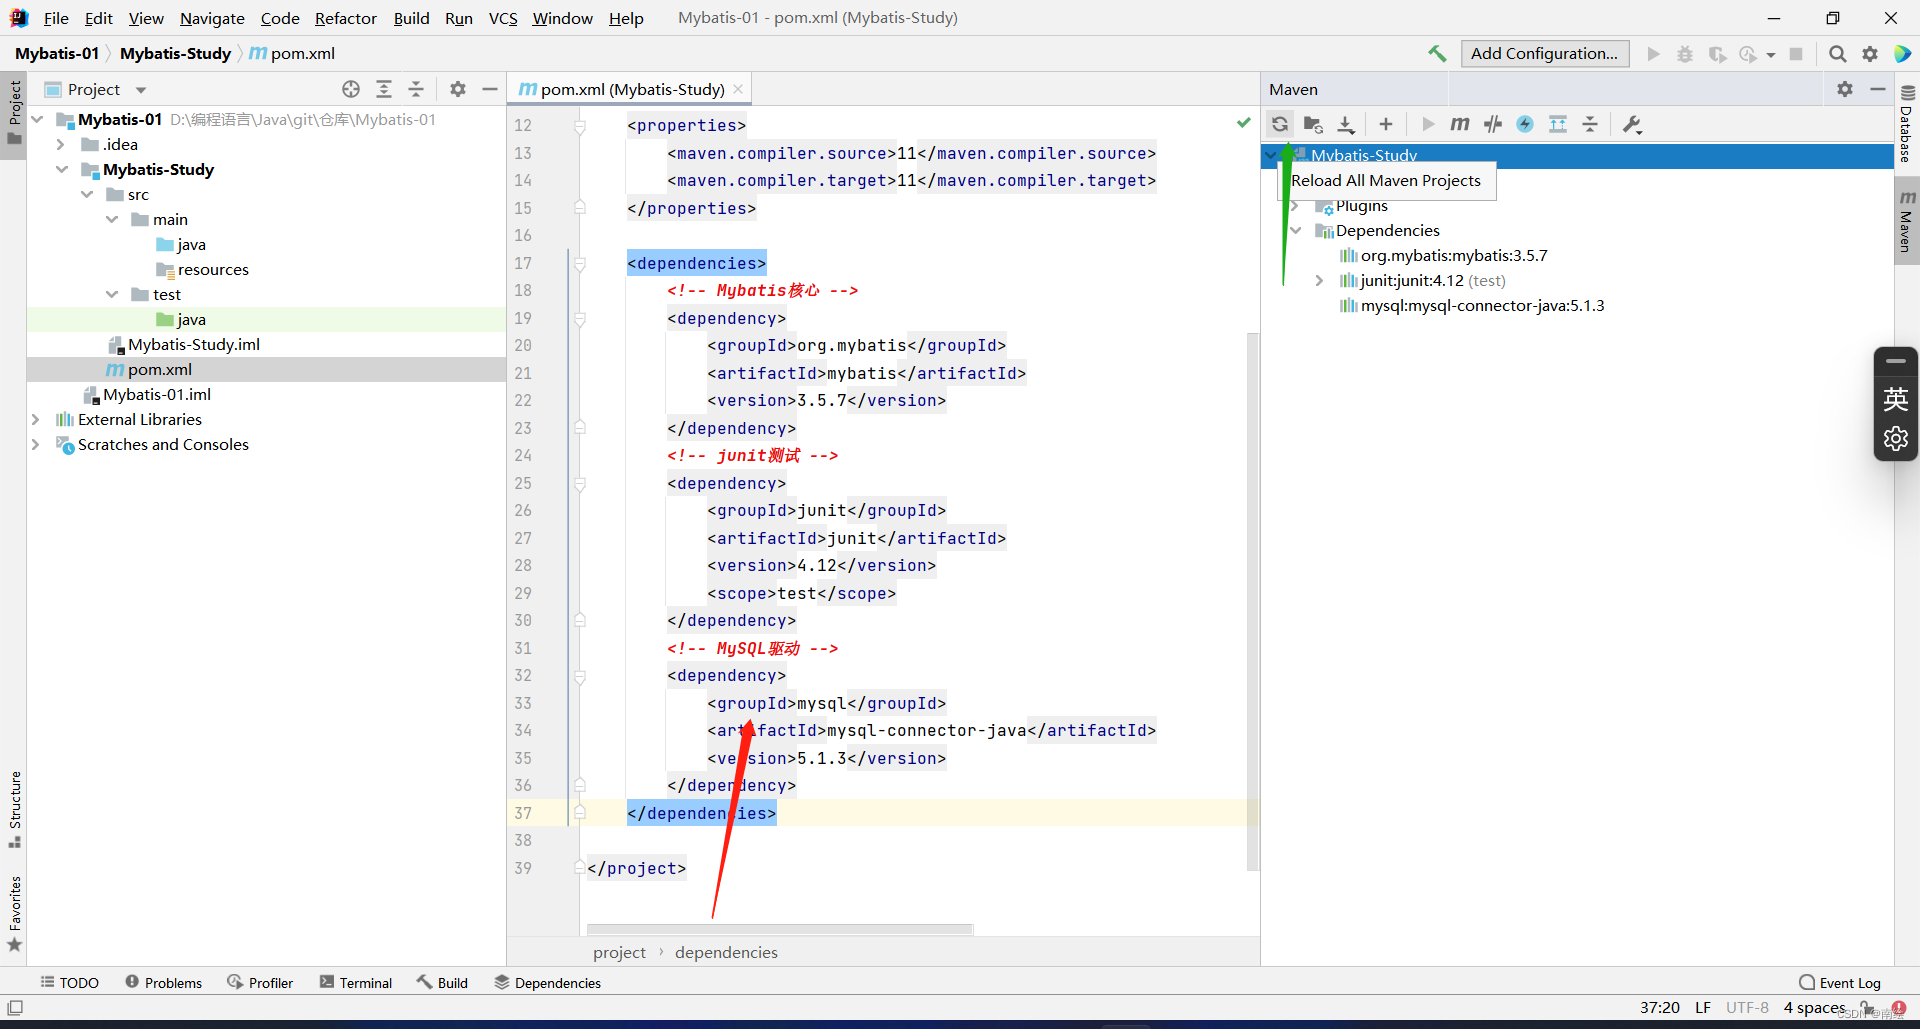Toggle Skip Tests mode in Maven
The height and width of the screenshot is (1029, 1920).
pyautogui.click(x=1493, y=124)
